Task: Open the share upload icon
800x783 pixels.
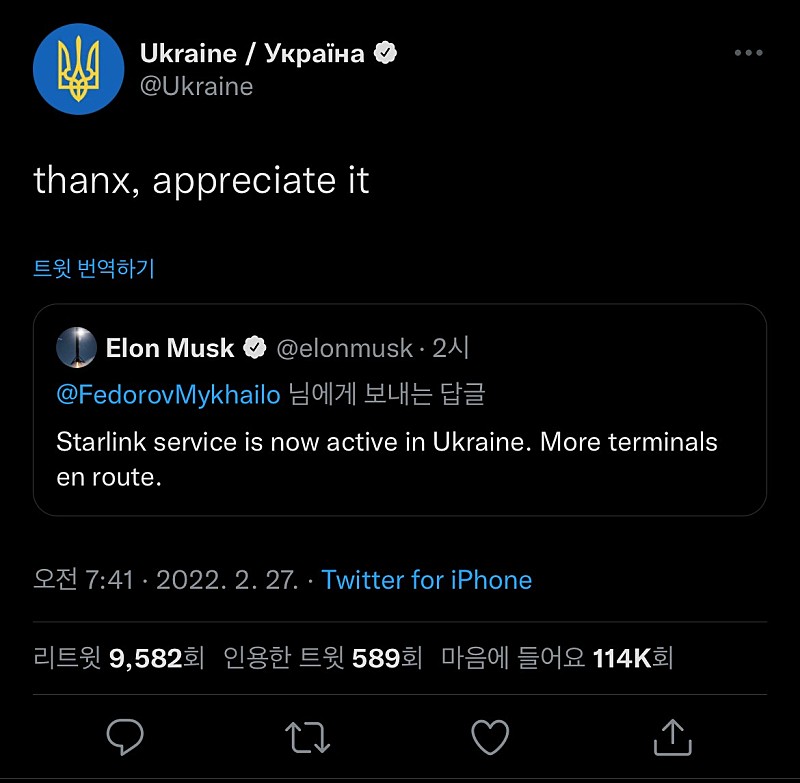Action: 672,738
